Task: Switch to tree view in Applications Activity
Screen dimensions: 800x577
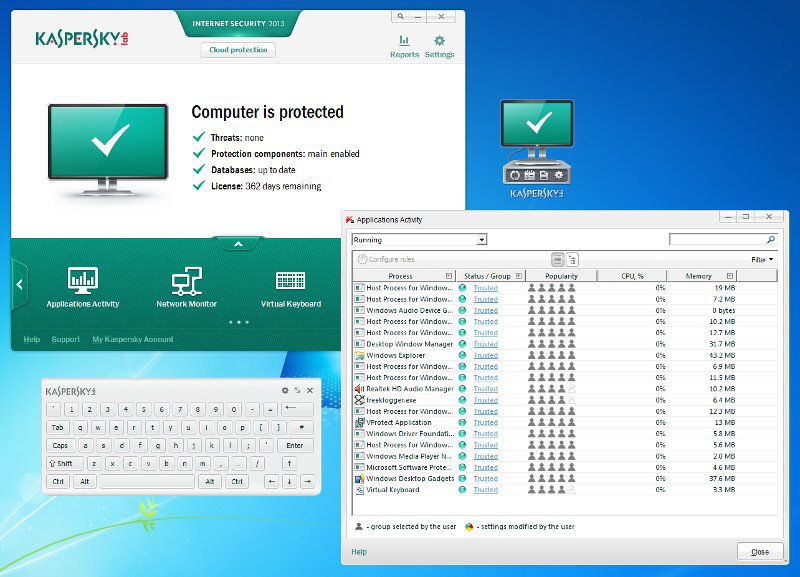Action: pos(572,260)
